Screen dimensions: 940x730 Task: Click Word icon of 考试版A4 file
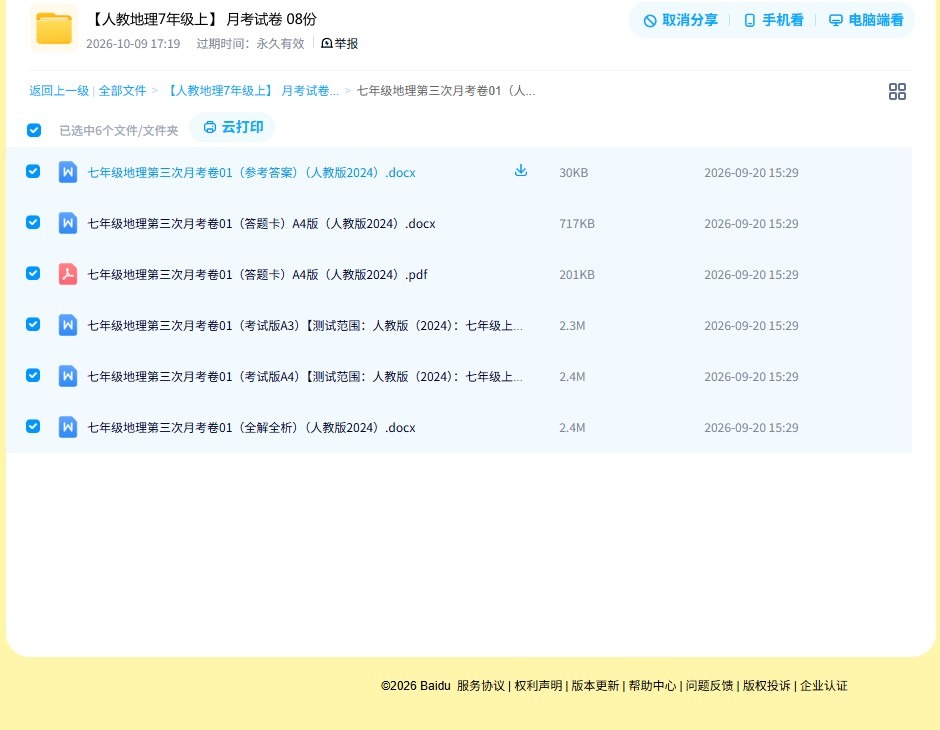coord(68,376)
